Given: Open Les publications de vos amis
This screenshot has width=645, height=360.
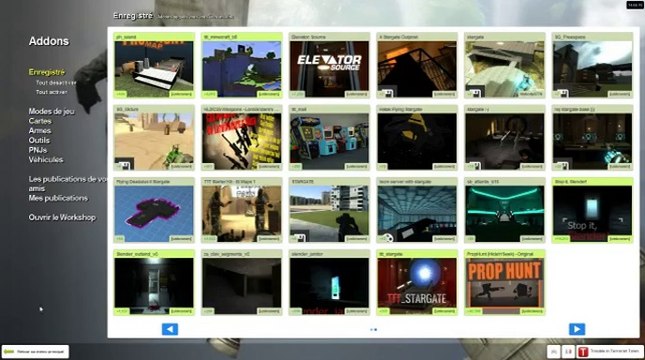Looking at the screenshot, I should 68,183.
